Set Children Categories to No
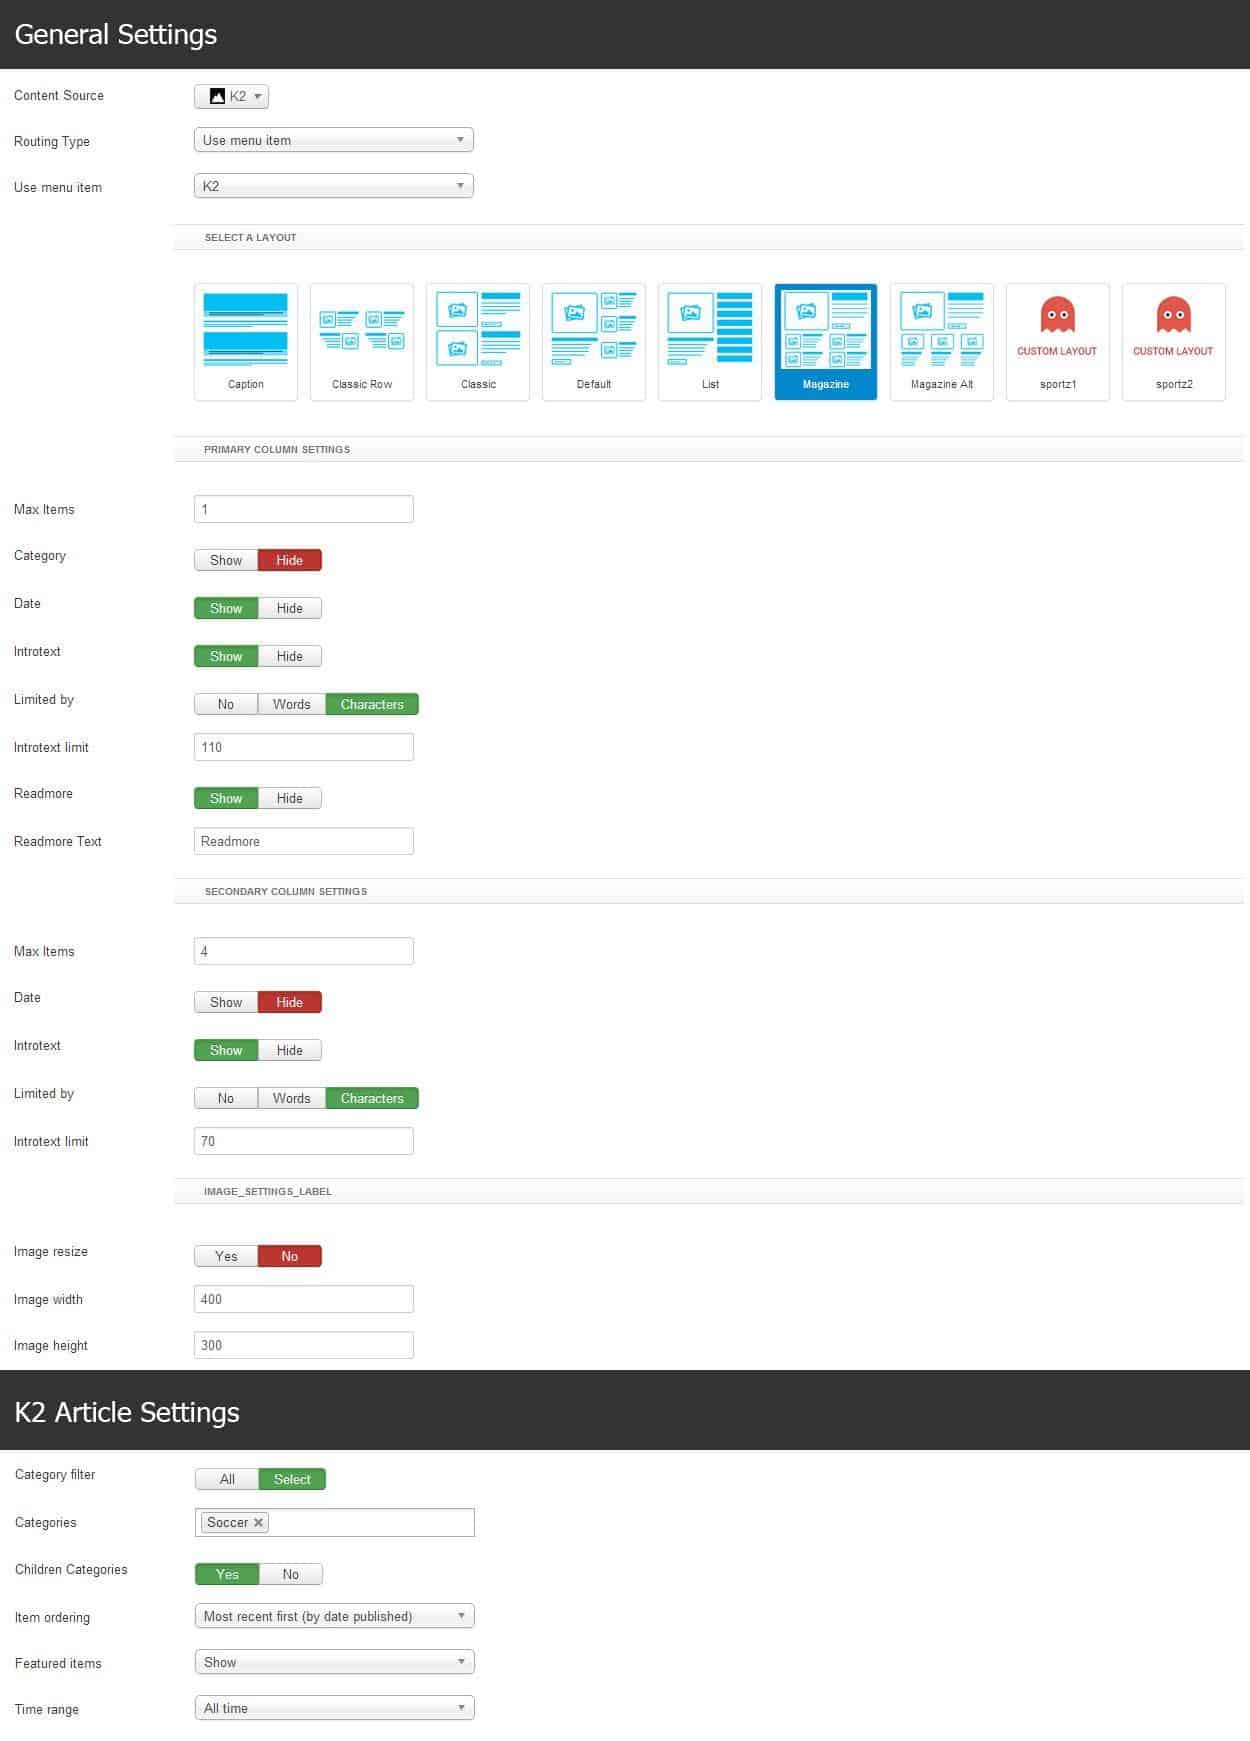 (x=290, y=1574)
